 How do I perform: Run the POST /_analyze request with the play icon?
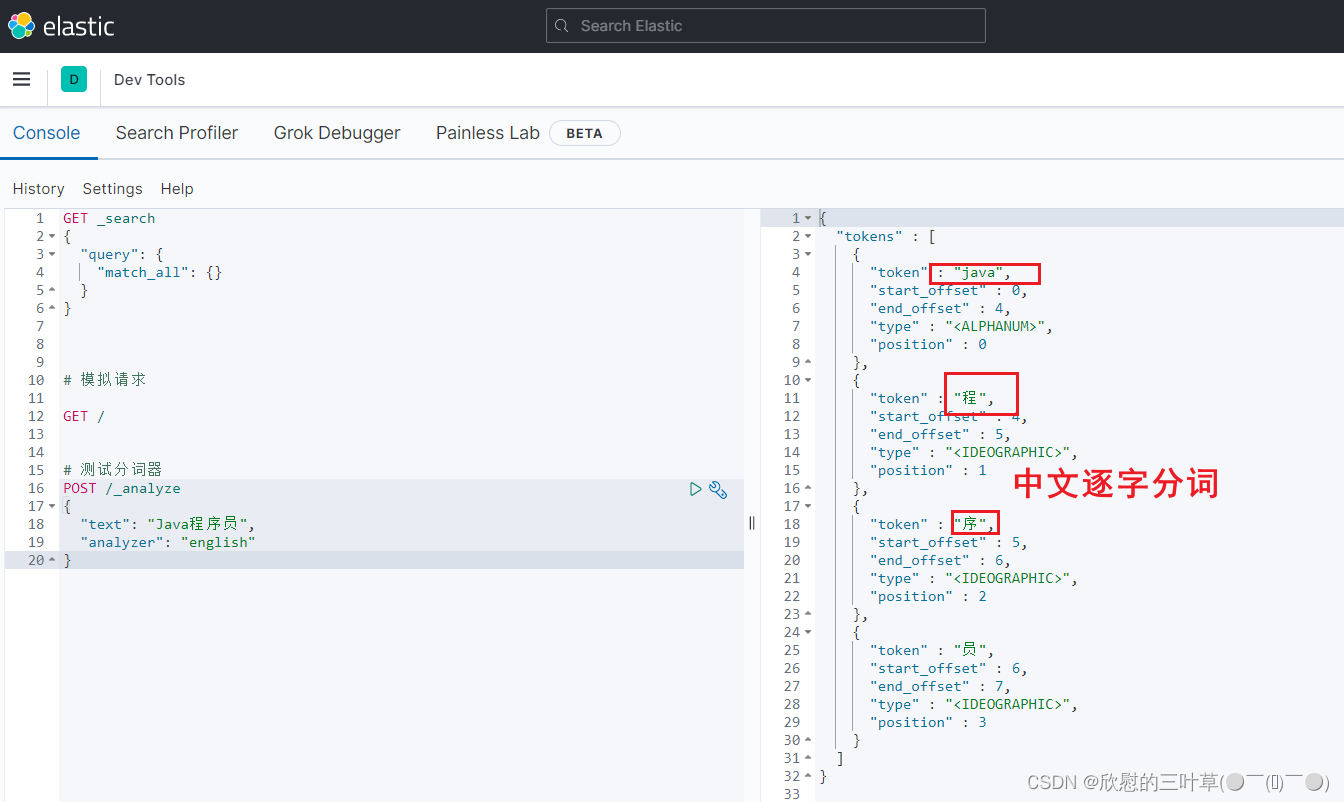[x=696, y=489]
